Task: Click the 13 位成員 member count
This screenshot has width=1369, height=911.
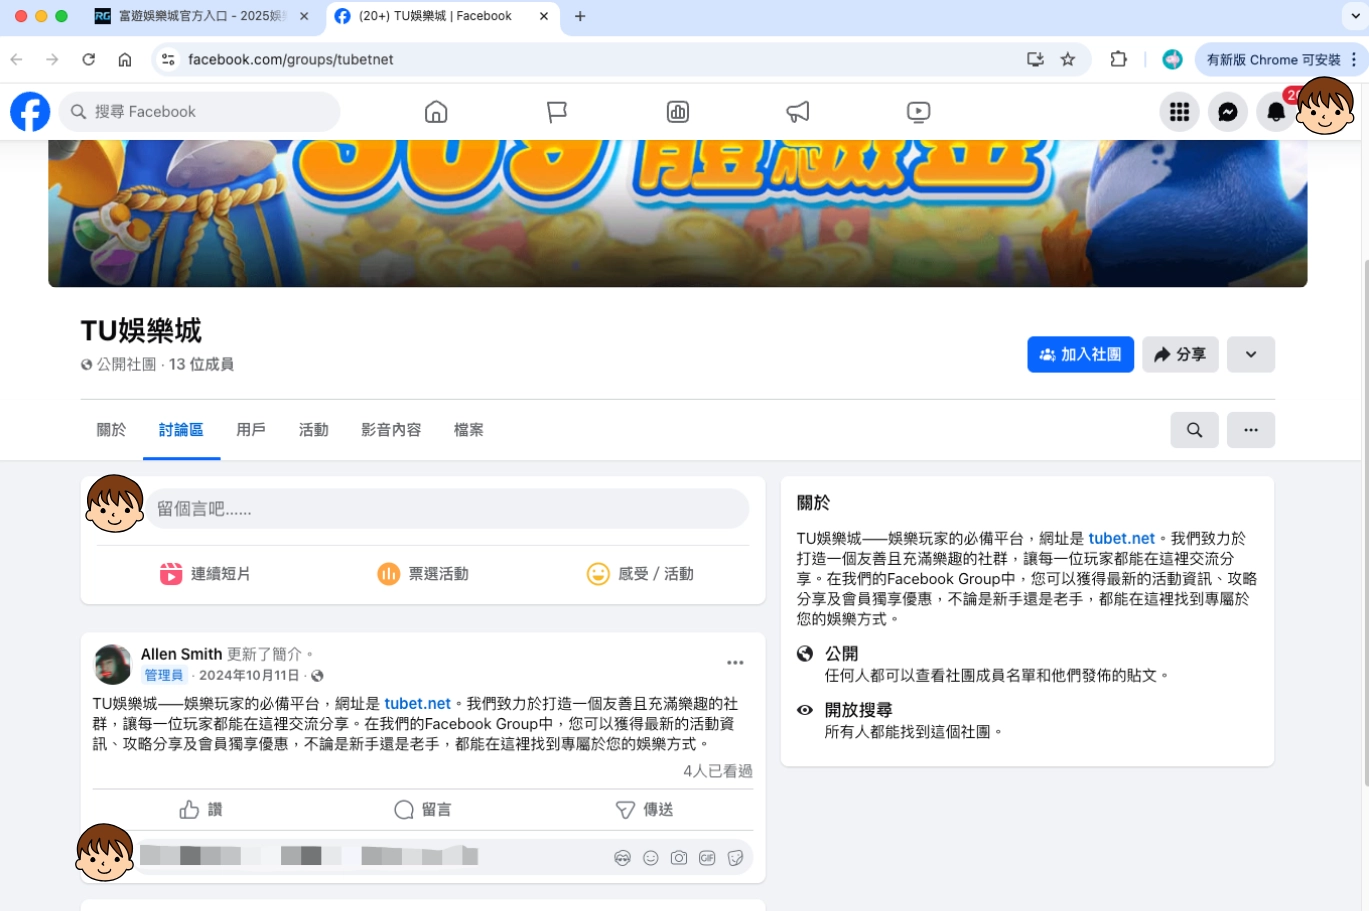Action: coord(201,365)
